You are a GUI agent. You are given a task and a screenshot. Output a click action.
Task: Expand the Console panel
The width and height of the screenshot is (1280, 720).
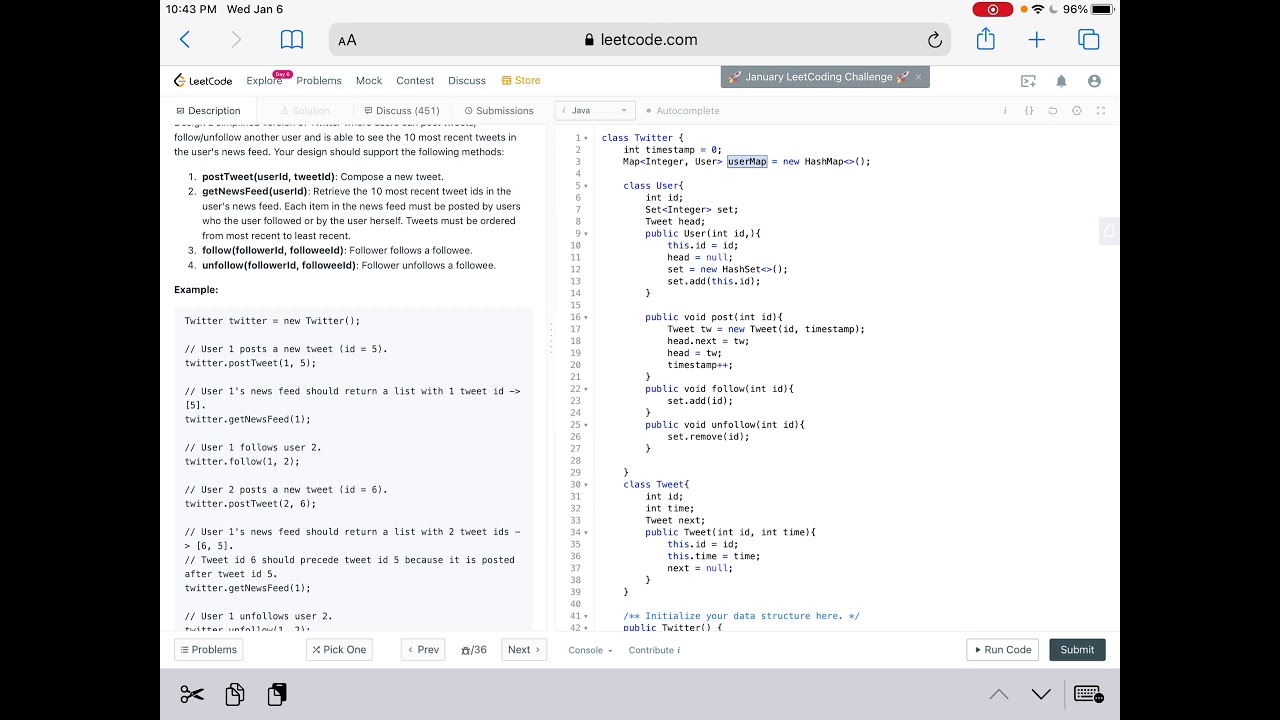(590, 650)
